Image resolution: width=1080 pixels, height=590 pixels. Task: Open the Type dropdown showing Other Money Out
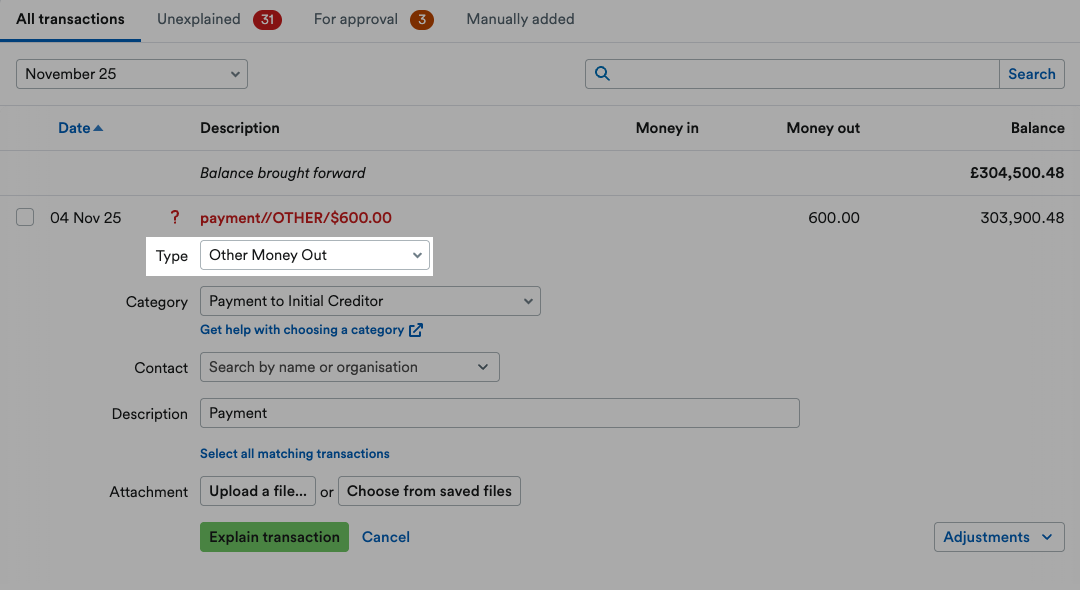[315, 255]
